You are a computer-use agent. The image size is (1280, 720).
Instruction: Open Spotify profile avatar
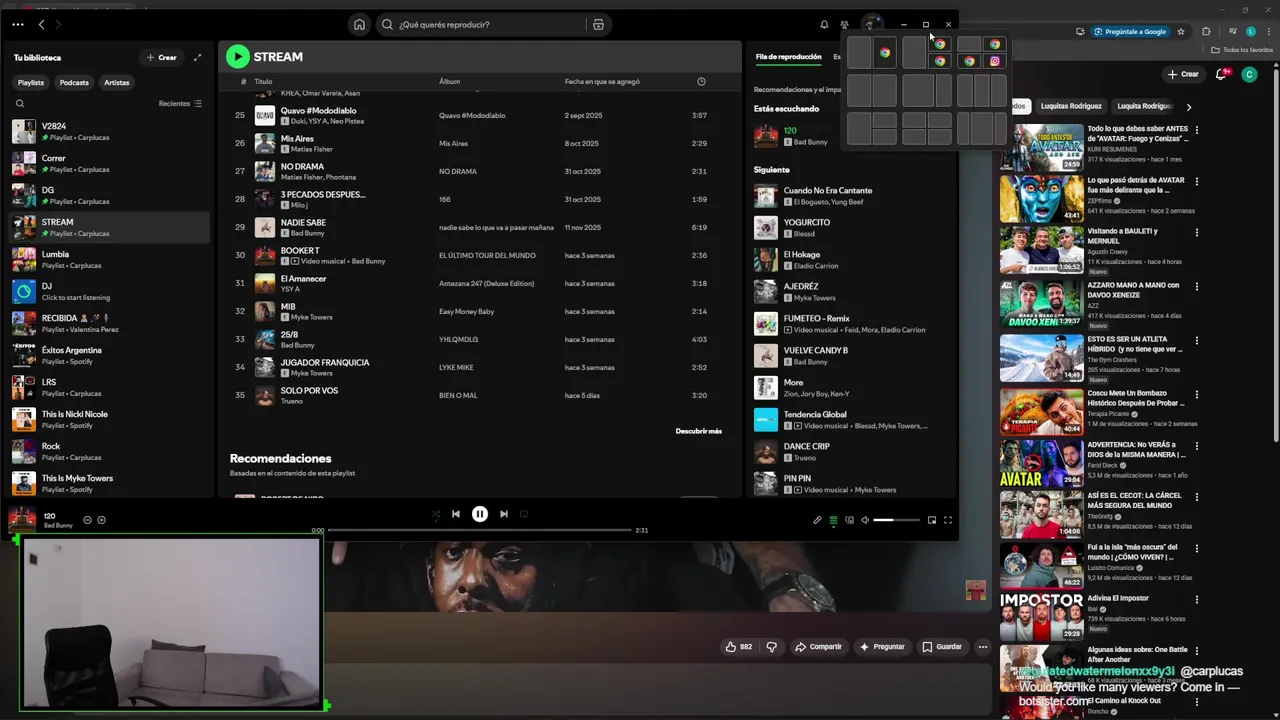[873, 24]
